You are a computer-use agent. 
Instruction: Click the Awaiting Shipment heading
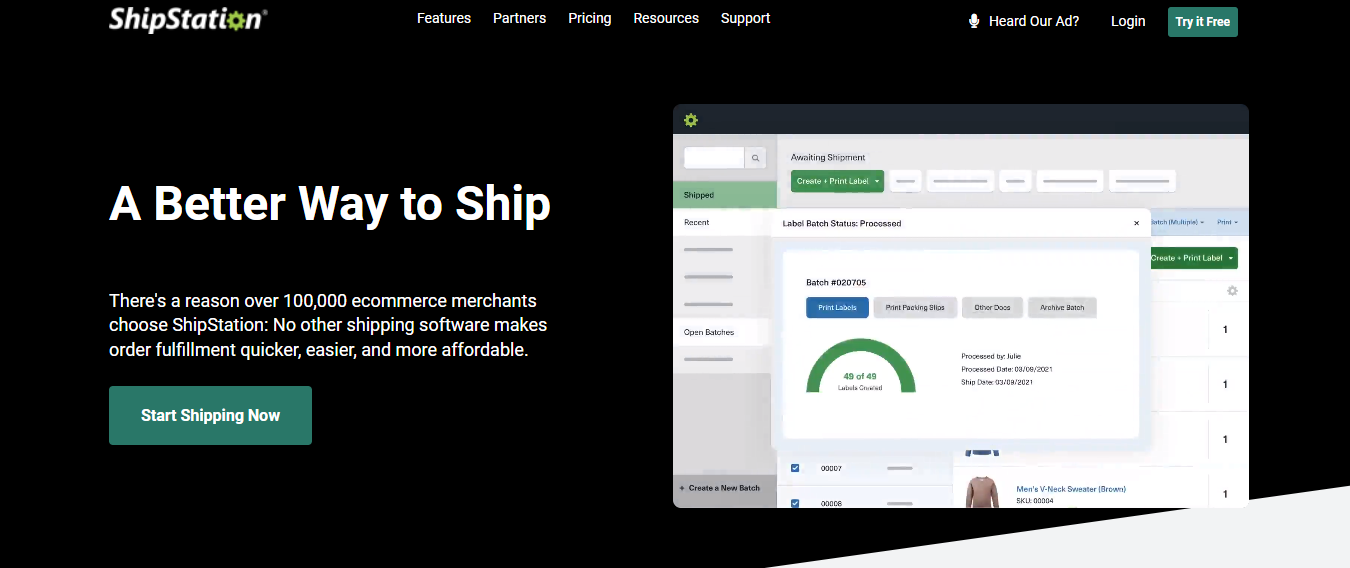pos(828,157)
